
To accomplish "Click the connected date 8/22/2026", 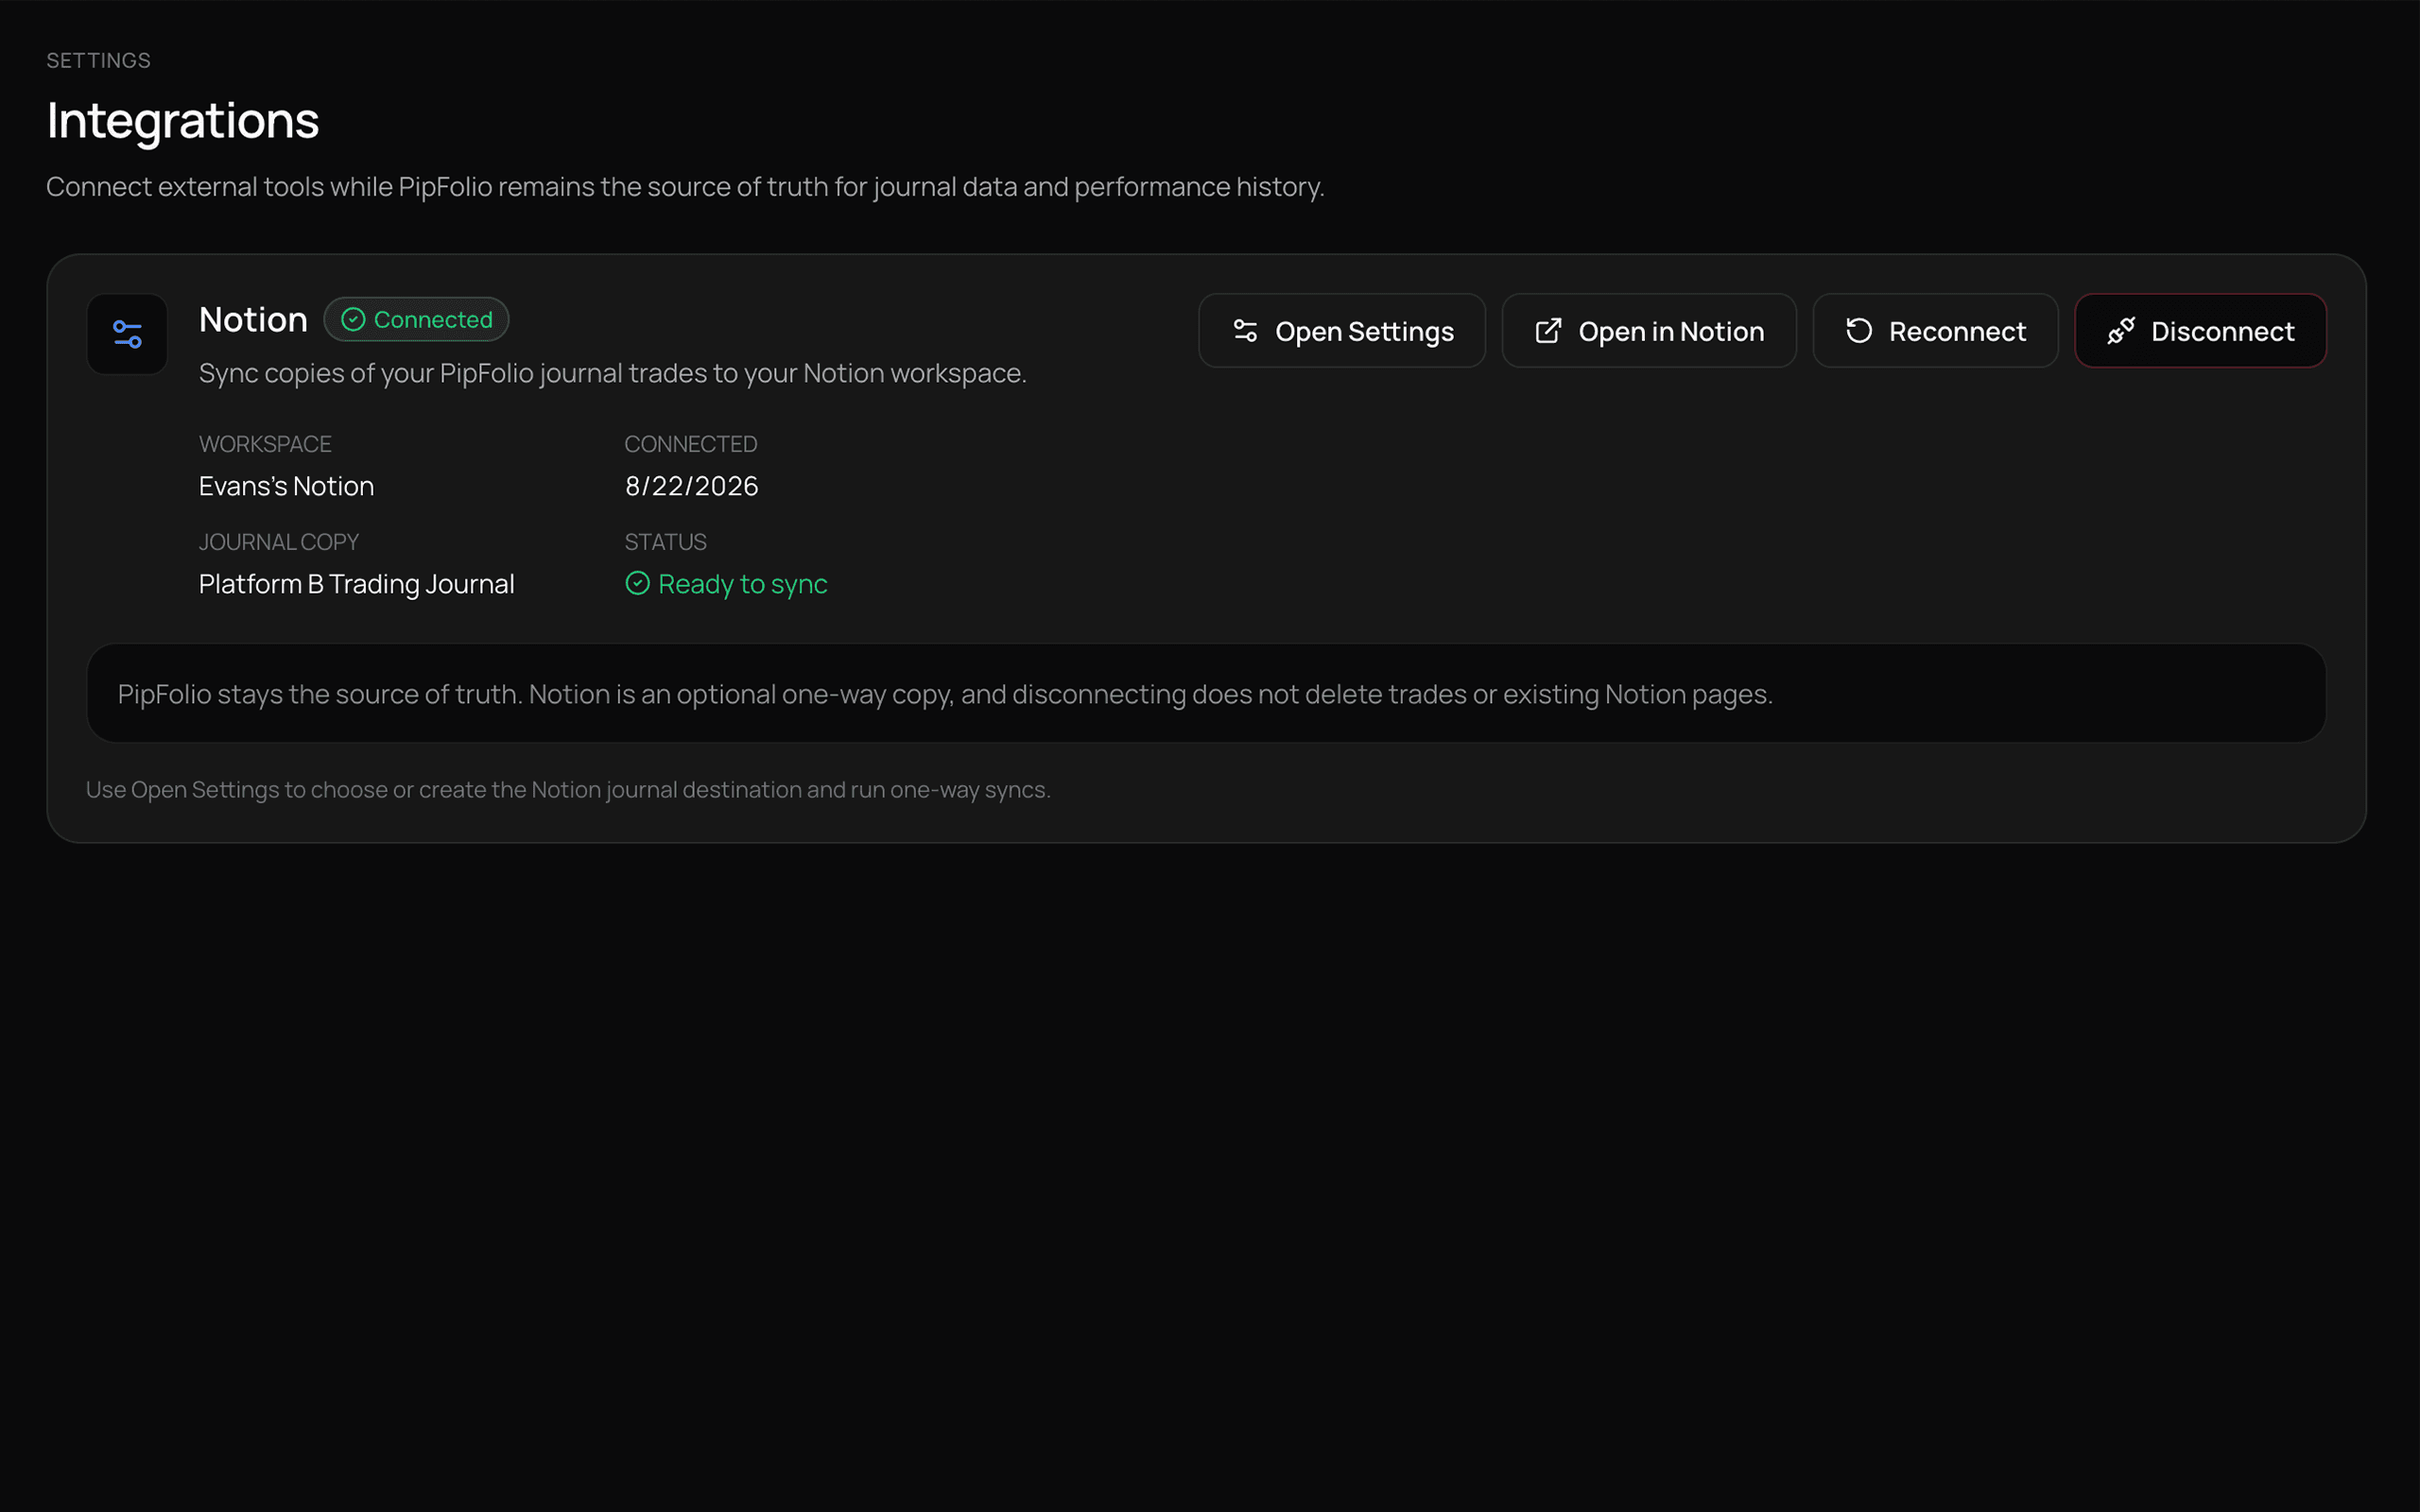I will 691,486.
